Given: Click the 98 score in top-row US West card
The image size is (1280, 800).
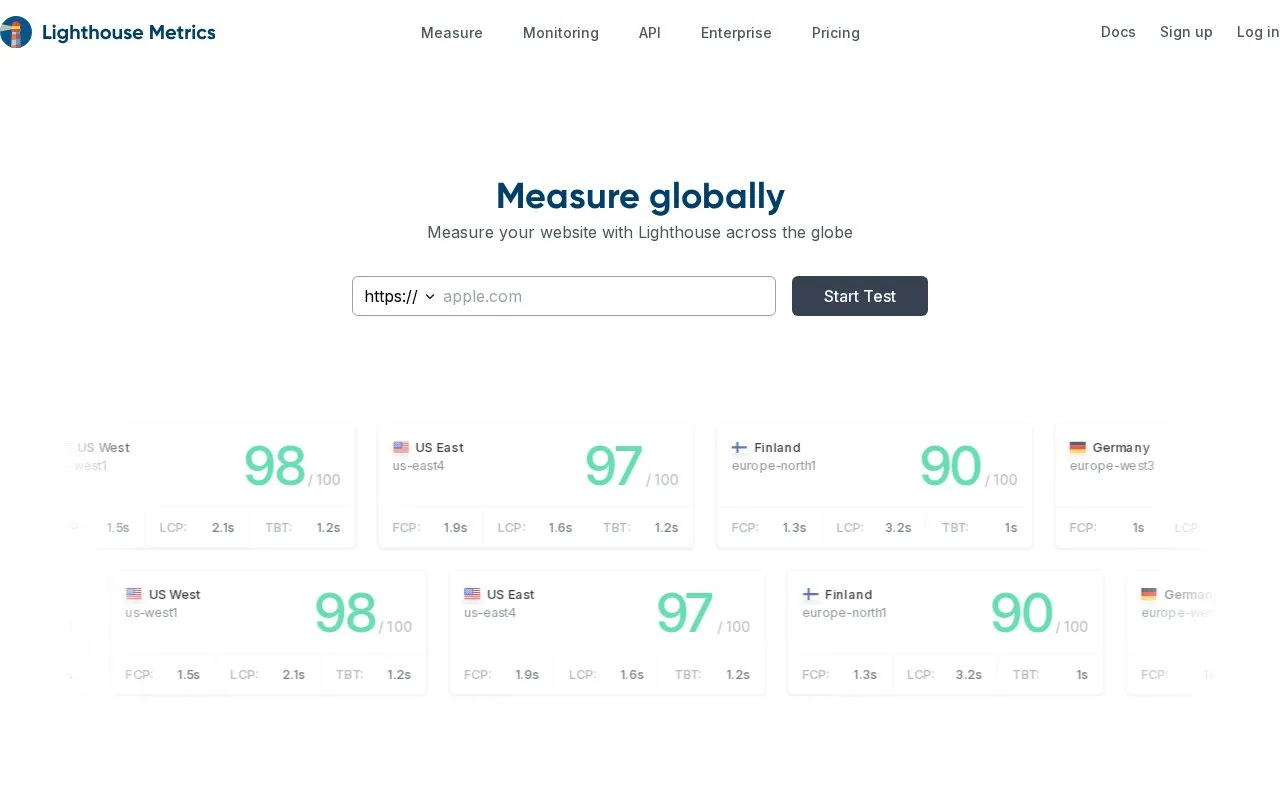Looking at the screenshot, I should tap(274, 466).
